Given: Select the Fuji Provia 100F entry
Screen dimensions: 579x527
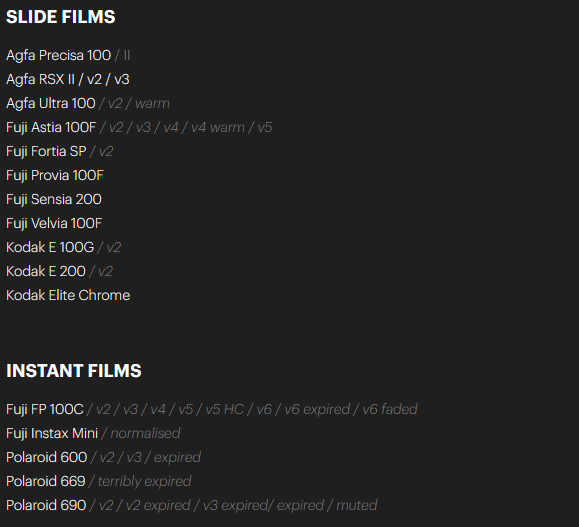Looking at the screenshot, I should pyautogui.click(x=55, y=176).
